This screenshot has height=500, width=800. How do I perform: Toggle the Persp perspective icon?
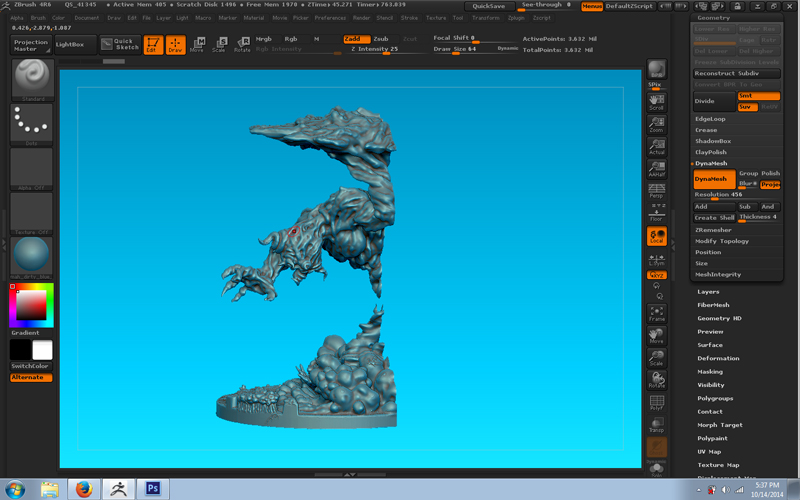coord(657,191)
